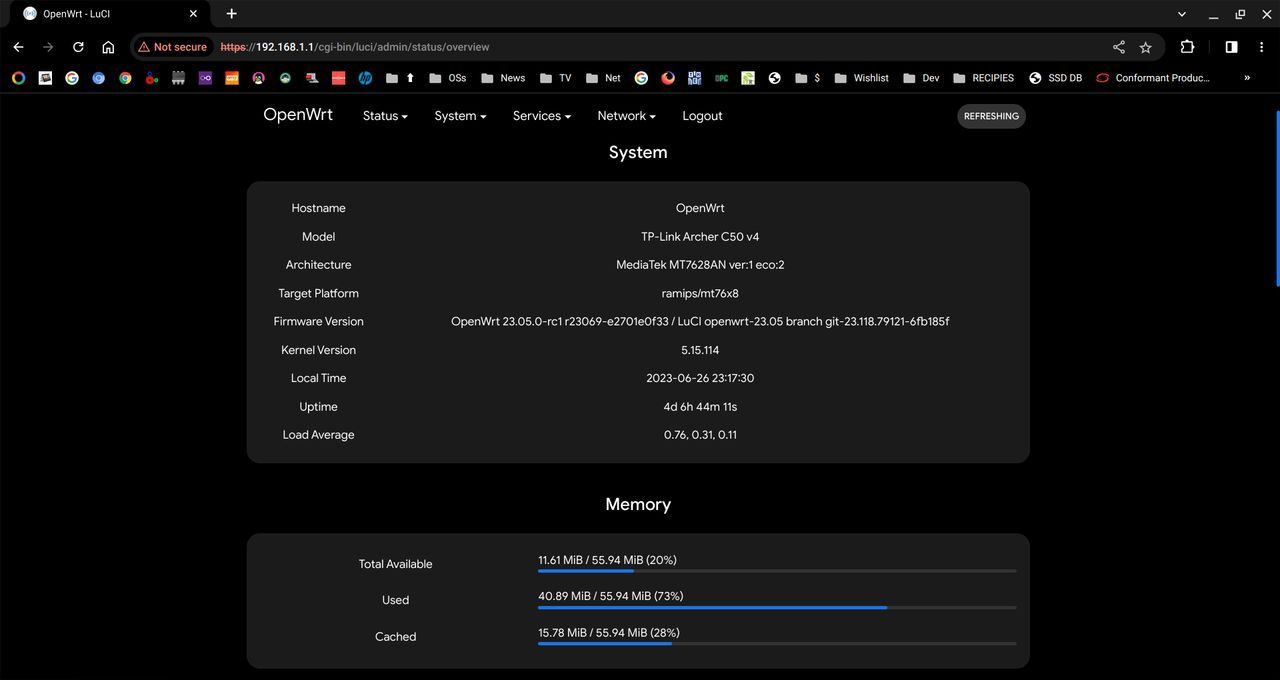Toggle the REFRESHING auto-refresh button
The image size is (1280, 680).
(991, 116)
